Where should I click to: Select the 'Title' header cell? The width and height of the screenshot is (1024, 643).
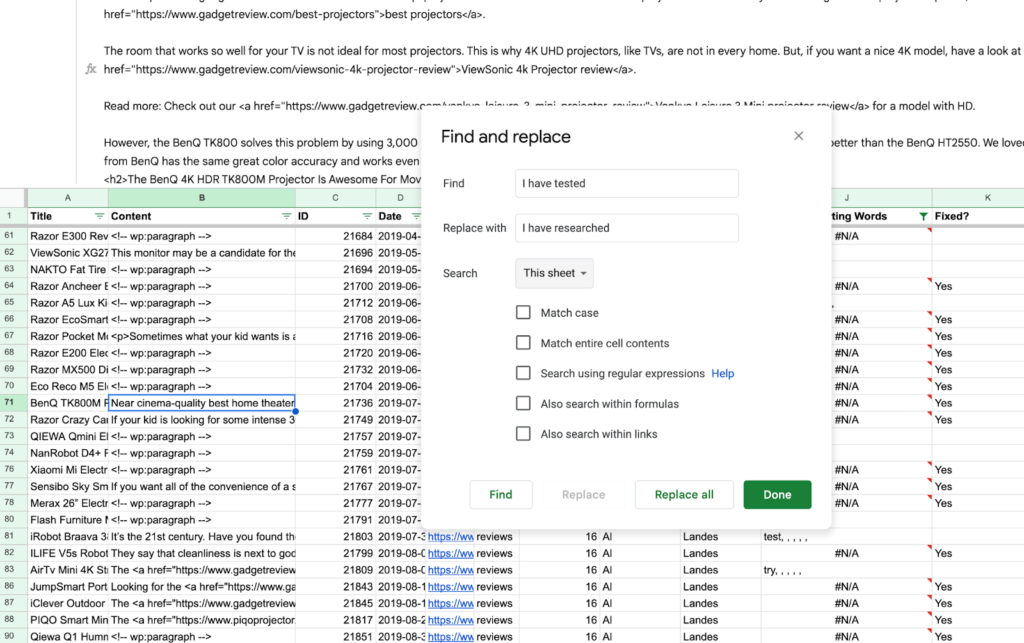(68, 216)
